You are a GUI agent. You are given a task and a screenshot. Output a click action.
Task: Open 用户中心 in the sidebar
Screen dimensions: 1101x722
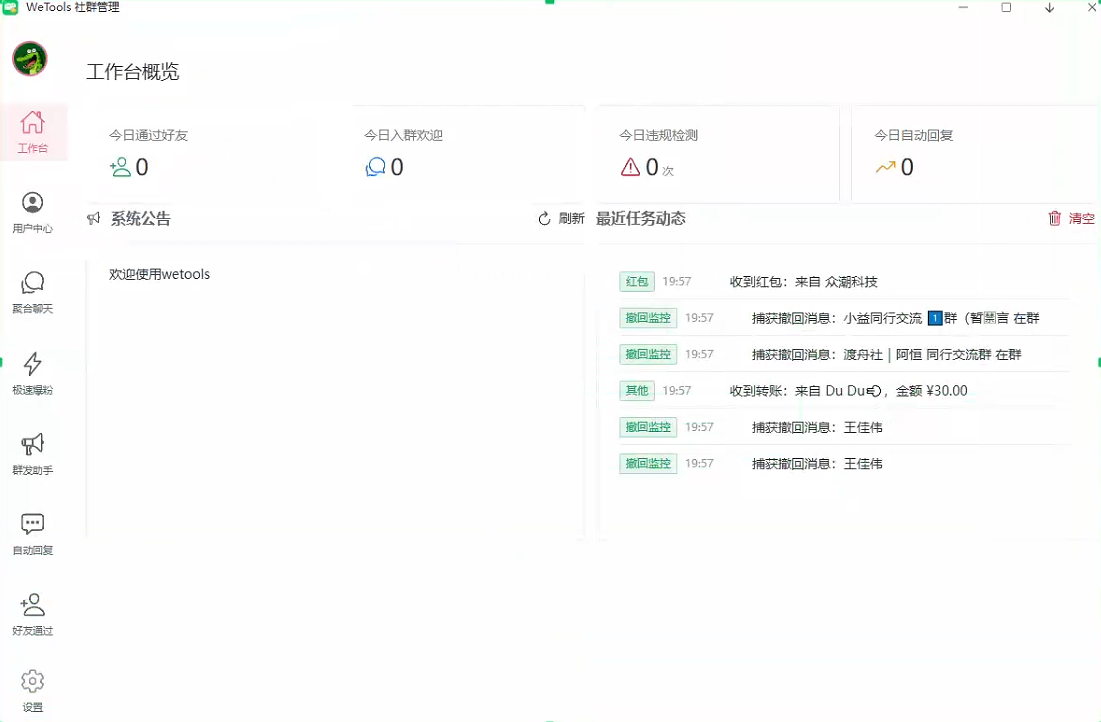coord(33,212)
